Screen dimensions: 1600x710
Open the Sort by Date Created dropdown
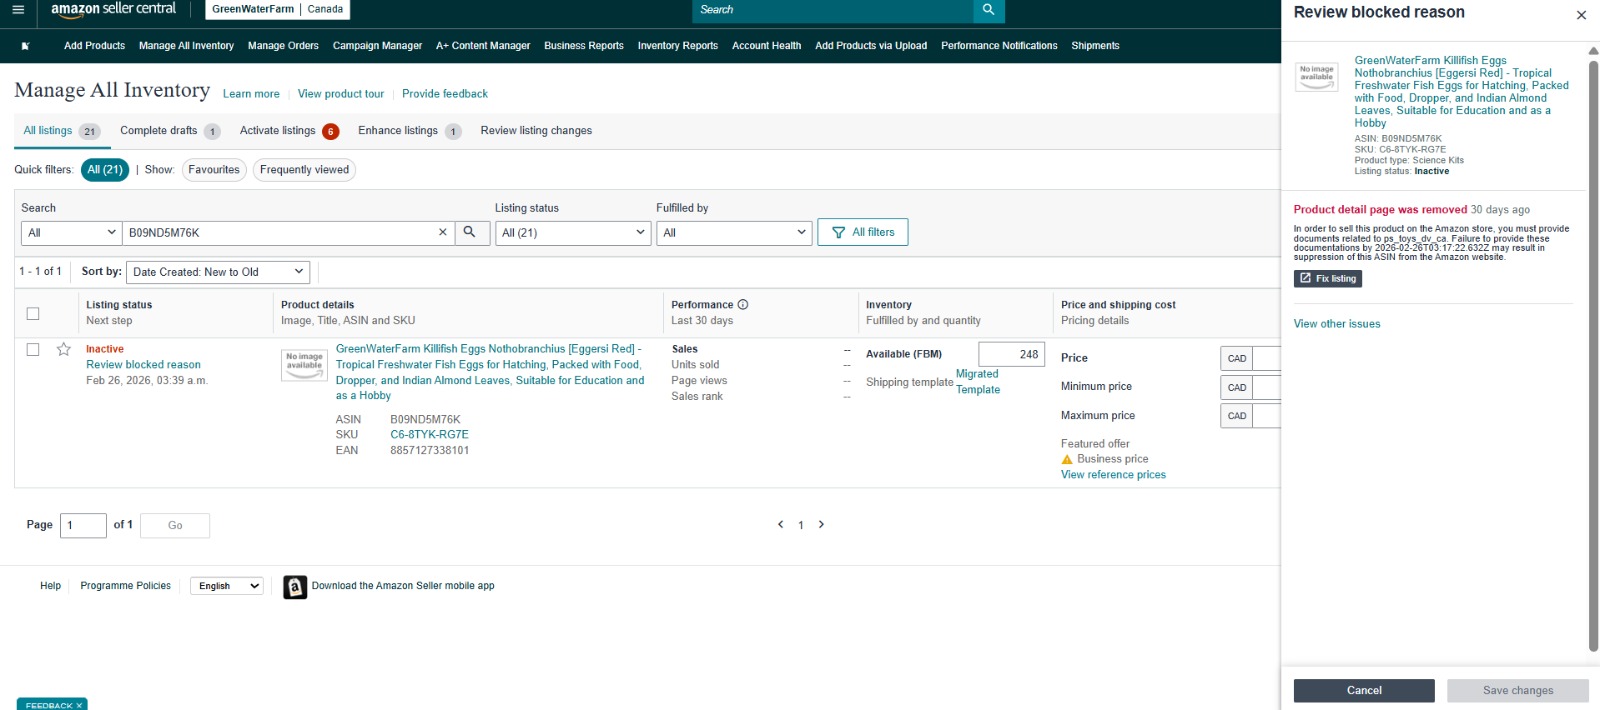click(x=218, y=272)
